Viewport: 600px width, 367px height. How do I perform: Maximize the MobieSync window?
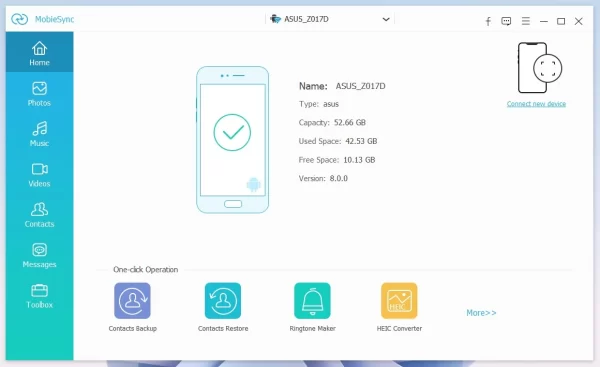(561, 21)
